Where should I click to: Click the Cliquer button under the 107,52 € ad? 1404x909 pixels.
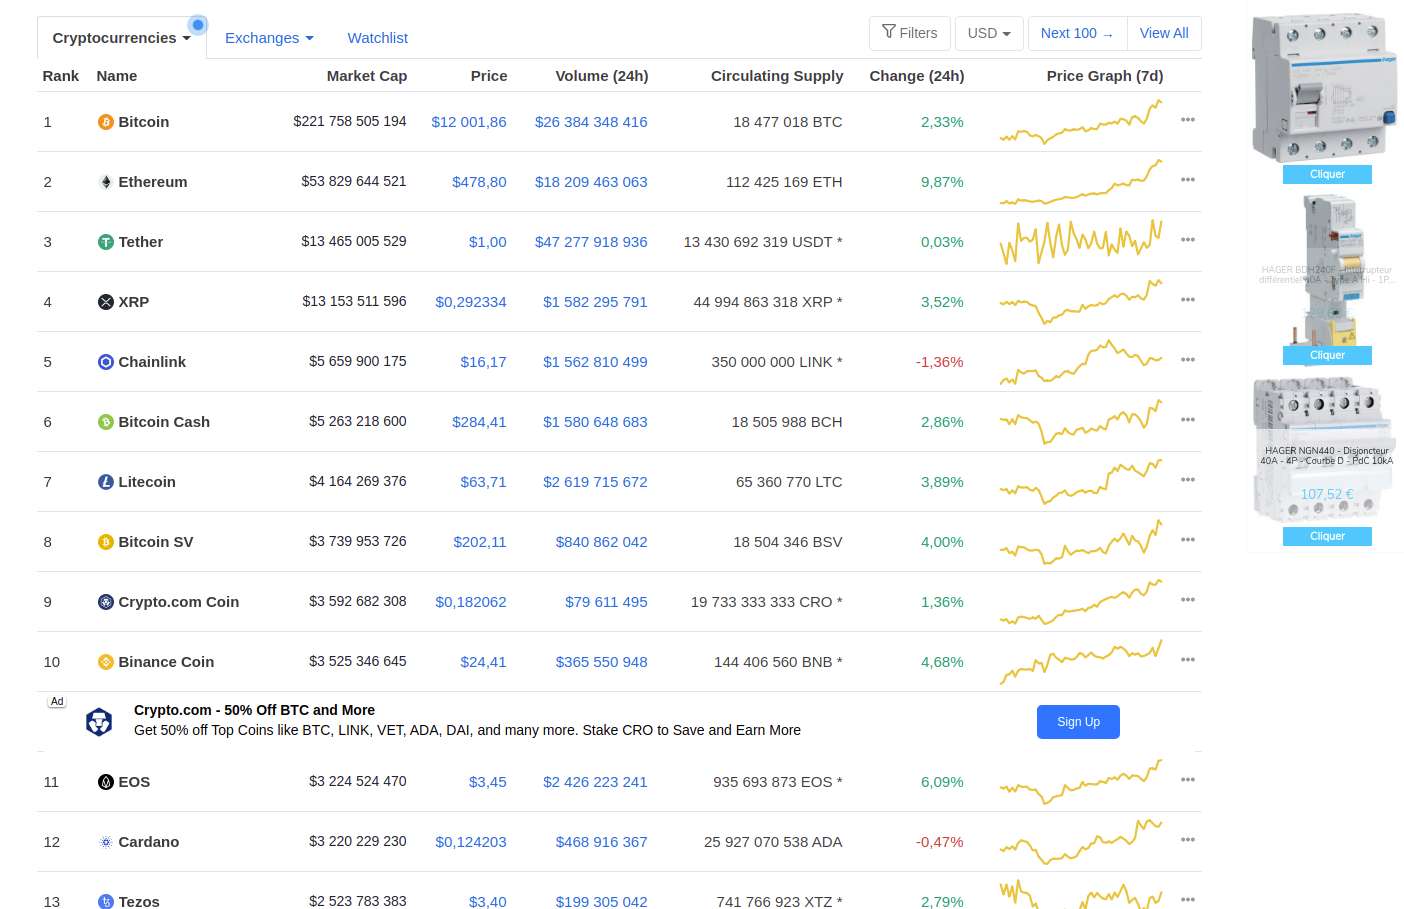(x=1327, y=536)
